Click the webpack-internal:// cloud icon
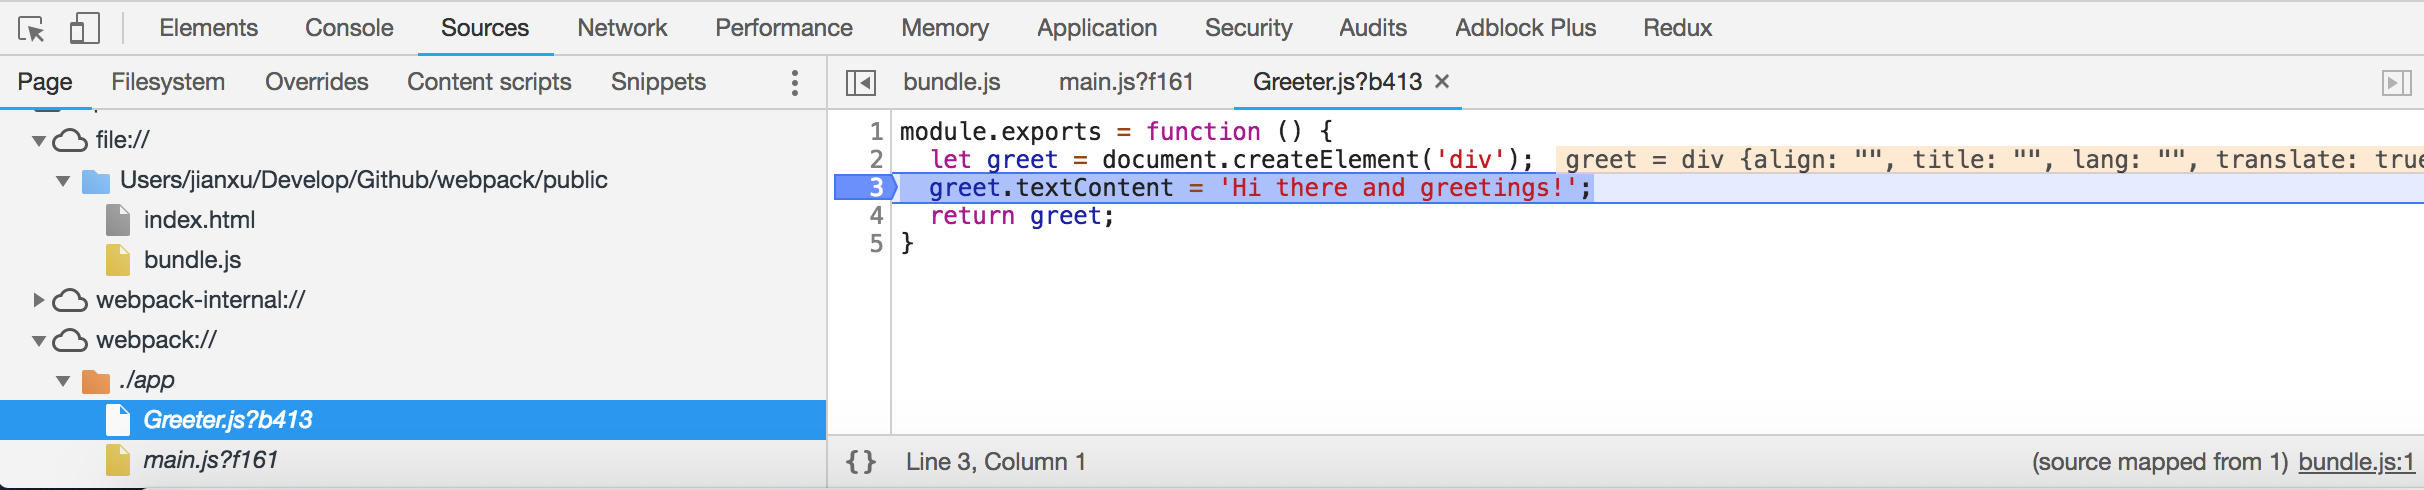 click(x=70, y=300)
